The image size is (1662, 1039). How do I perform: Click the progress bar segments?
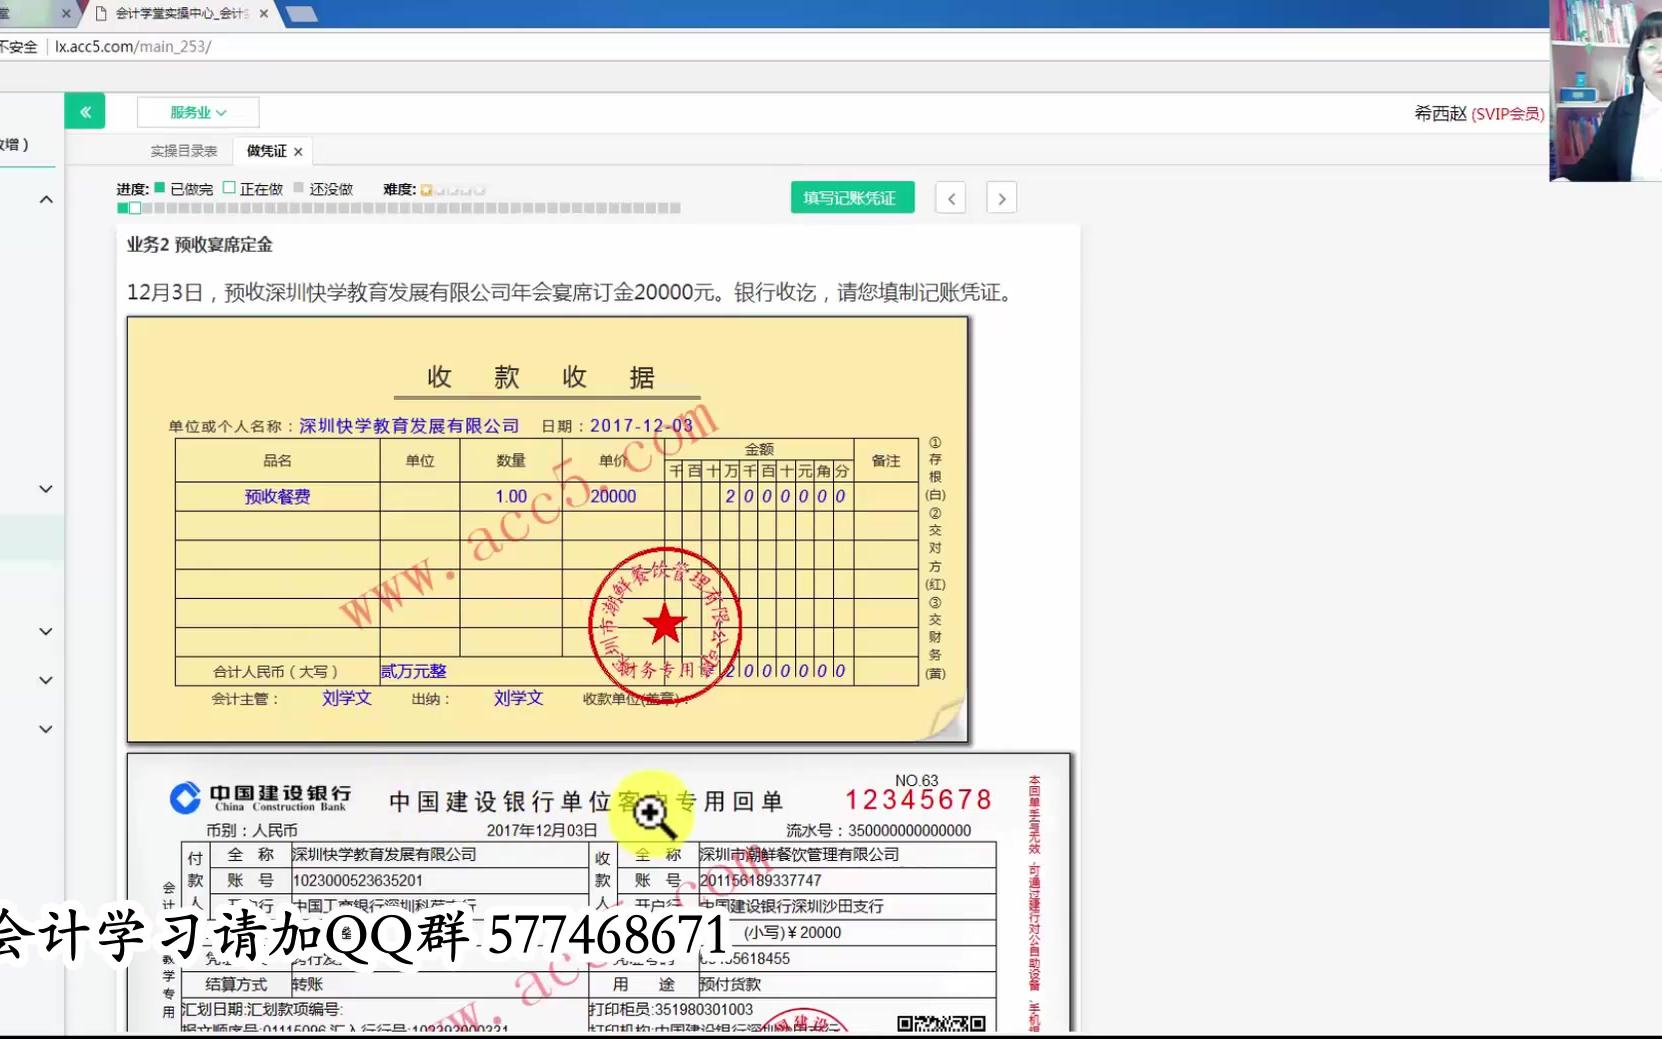pyautogui.click(x=399, y=208)
